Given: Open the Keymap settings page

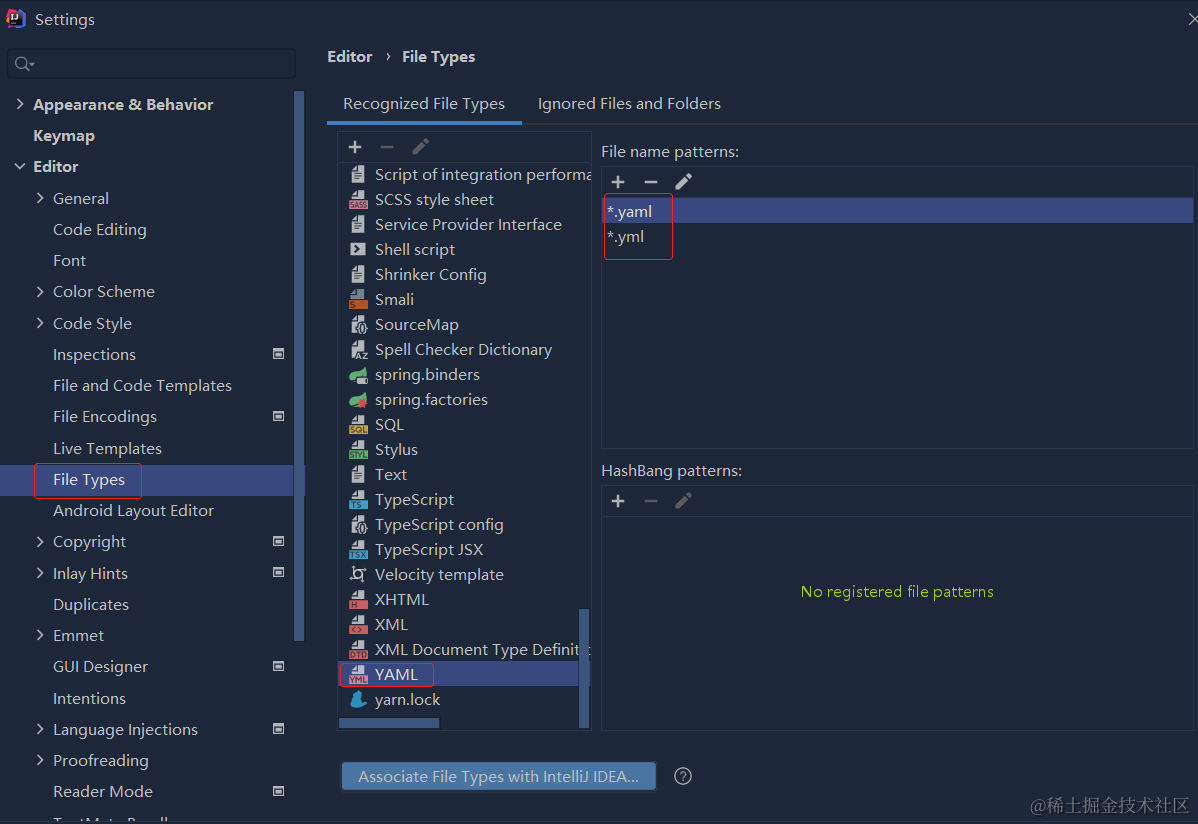Looking at the screenshot, I should [x=64, y=135].
